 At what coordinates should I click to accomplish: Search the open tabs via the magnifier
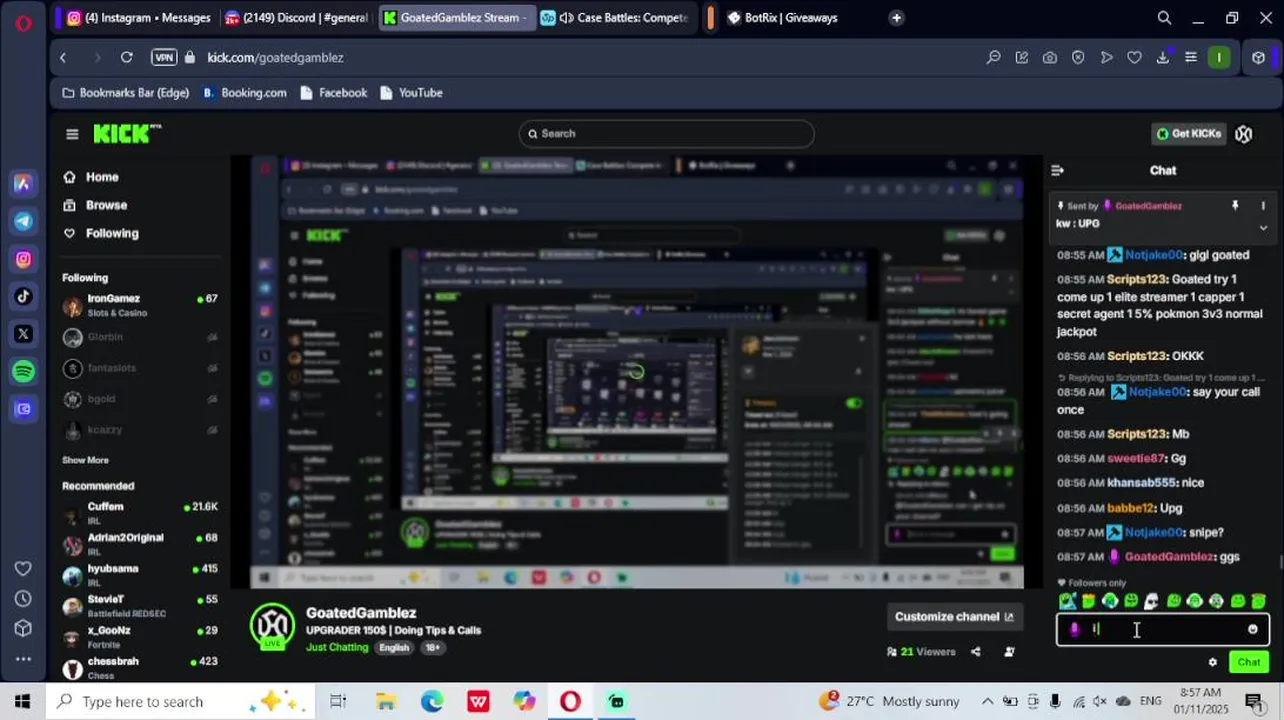(1164, 17)
